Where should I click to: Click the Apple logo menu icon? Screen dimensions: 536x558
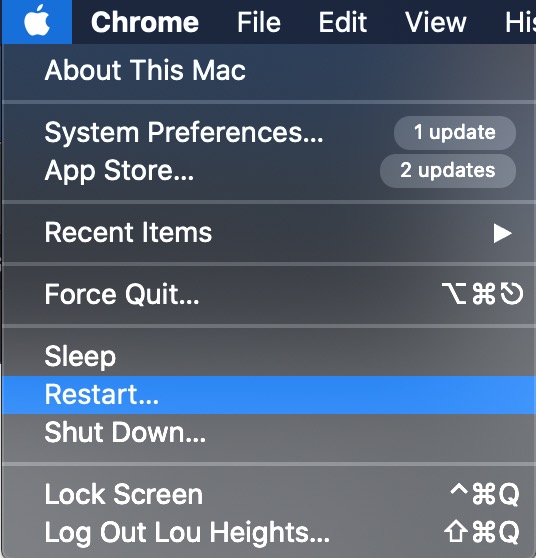[37, 21]
